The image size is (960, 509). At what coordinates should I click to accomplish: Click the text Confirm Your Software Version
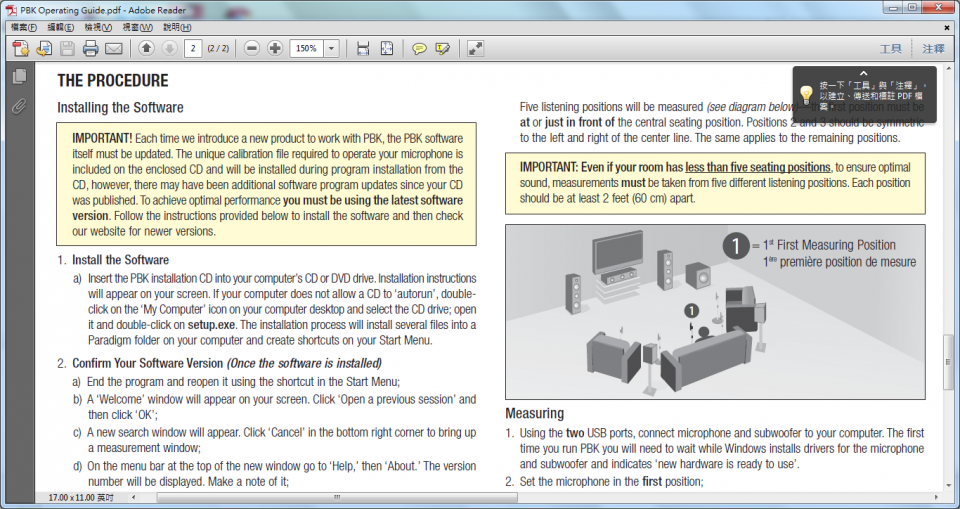click(148, 363)
